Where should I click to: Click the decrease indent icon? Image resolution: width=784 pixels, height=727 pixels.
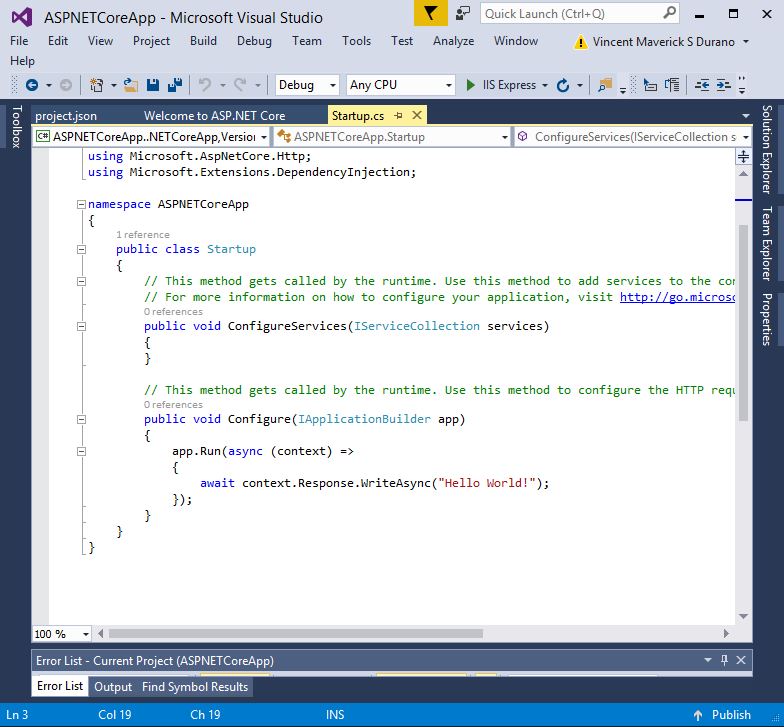coord(702,85)
